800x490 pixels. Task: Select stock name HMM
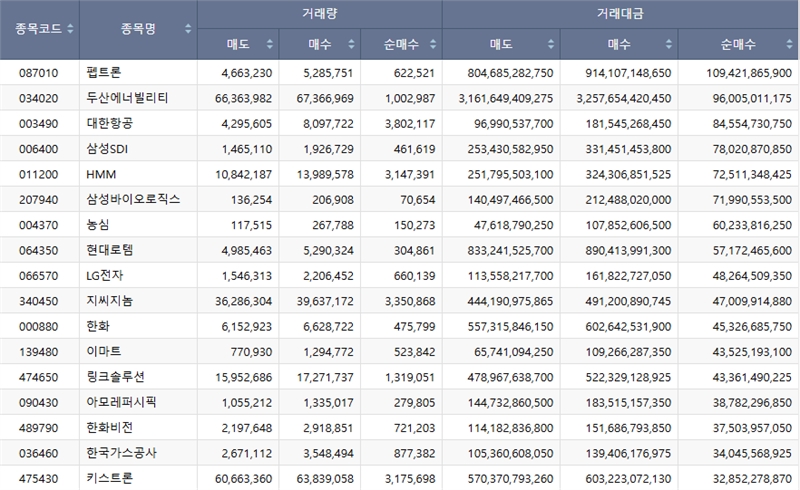point(101,174)
